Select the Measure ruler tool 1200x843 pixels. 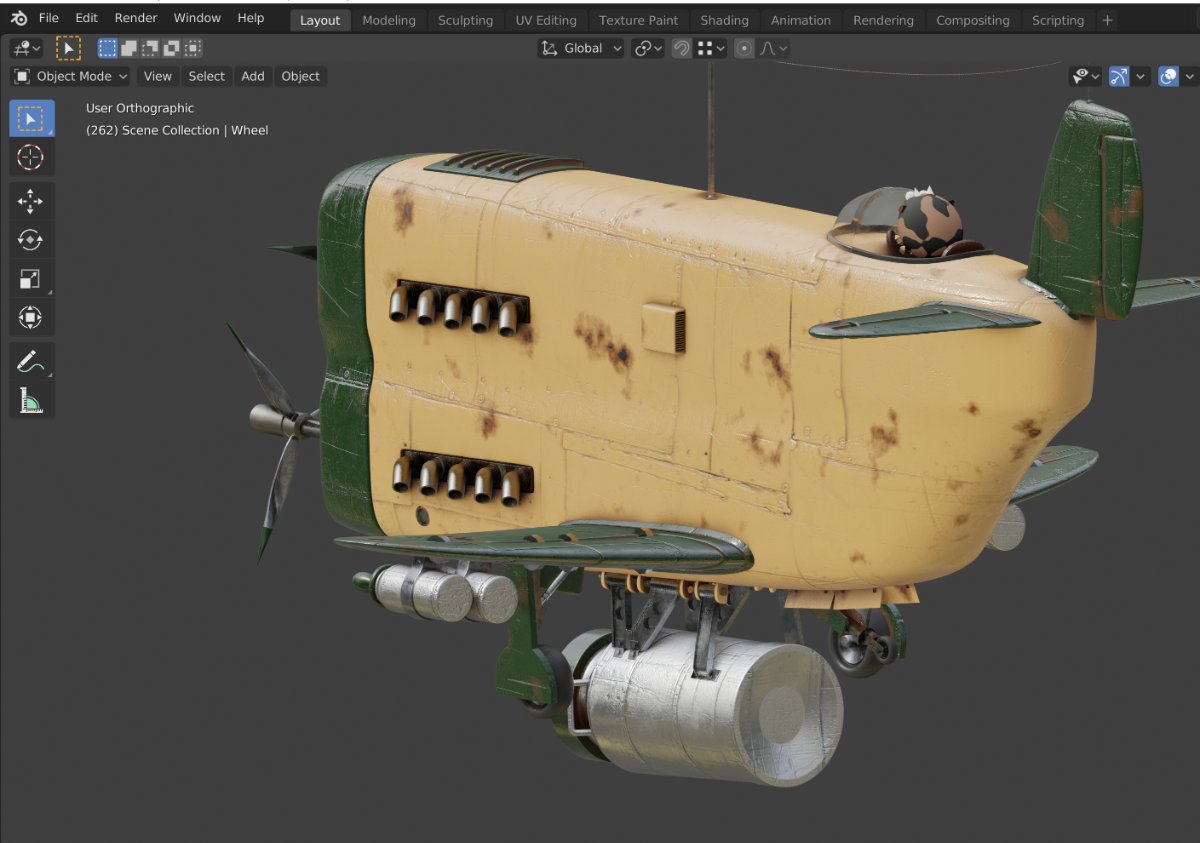30,400
